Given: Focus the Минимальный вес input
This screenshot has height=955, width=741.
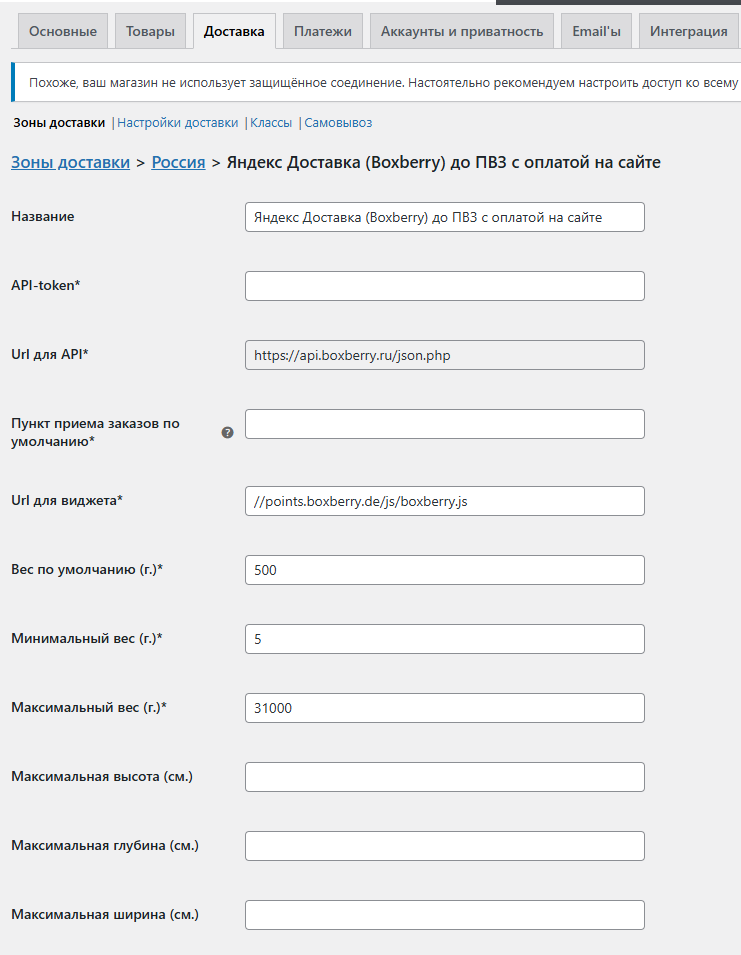Looking at the screenshot, I should pos(444,639).
